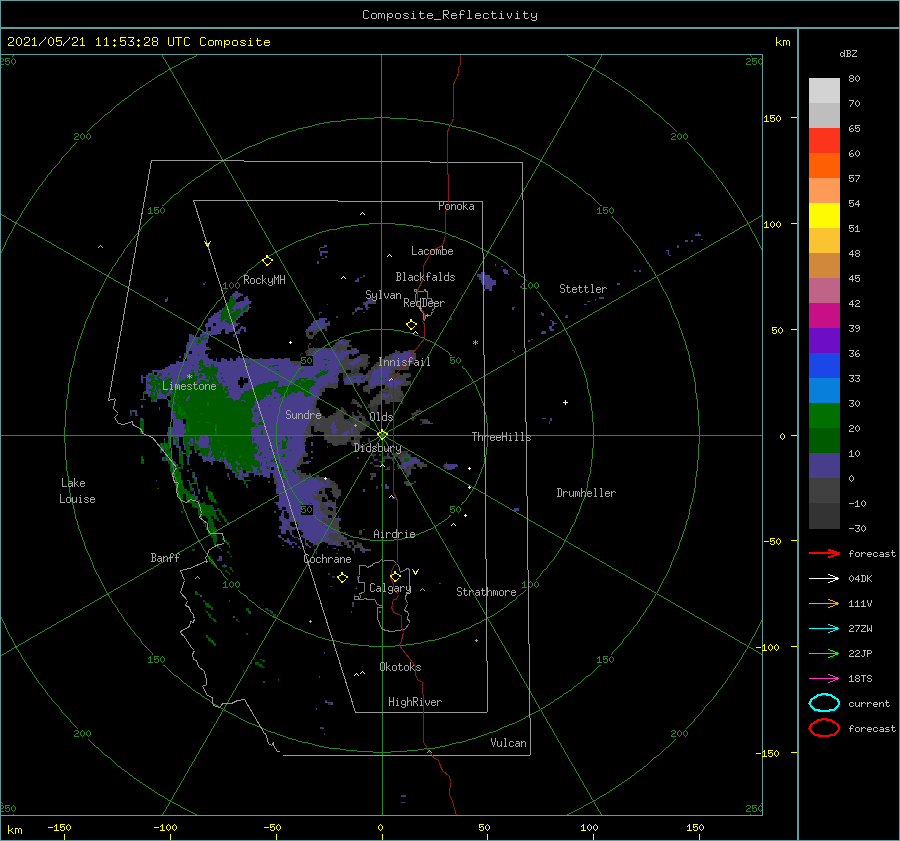
Task: Click the -30 dBZ legend value
Action: [858, 528]
